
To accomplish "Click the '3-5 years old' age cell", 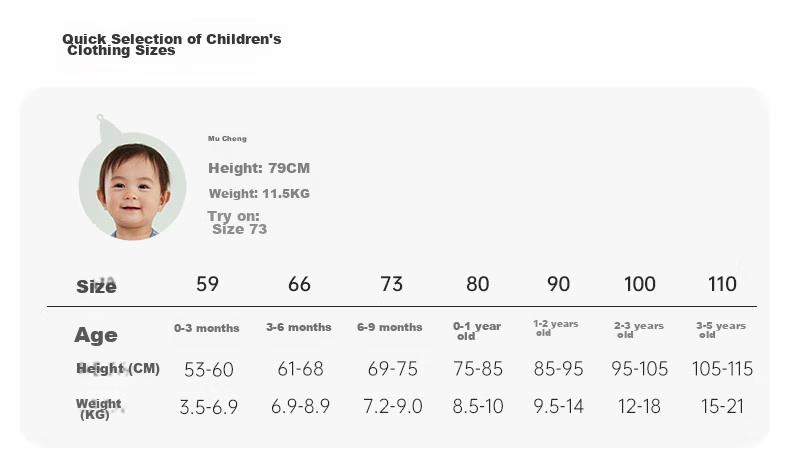I will pyautogui.click(x=721, y=330).
